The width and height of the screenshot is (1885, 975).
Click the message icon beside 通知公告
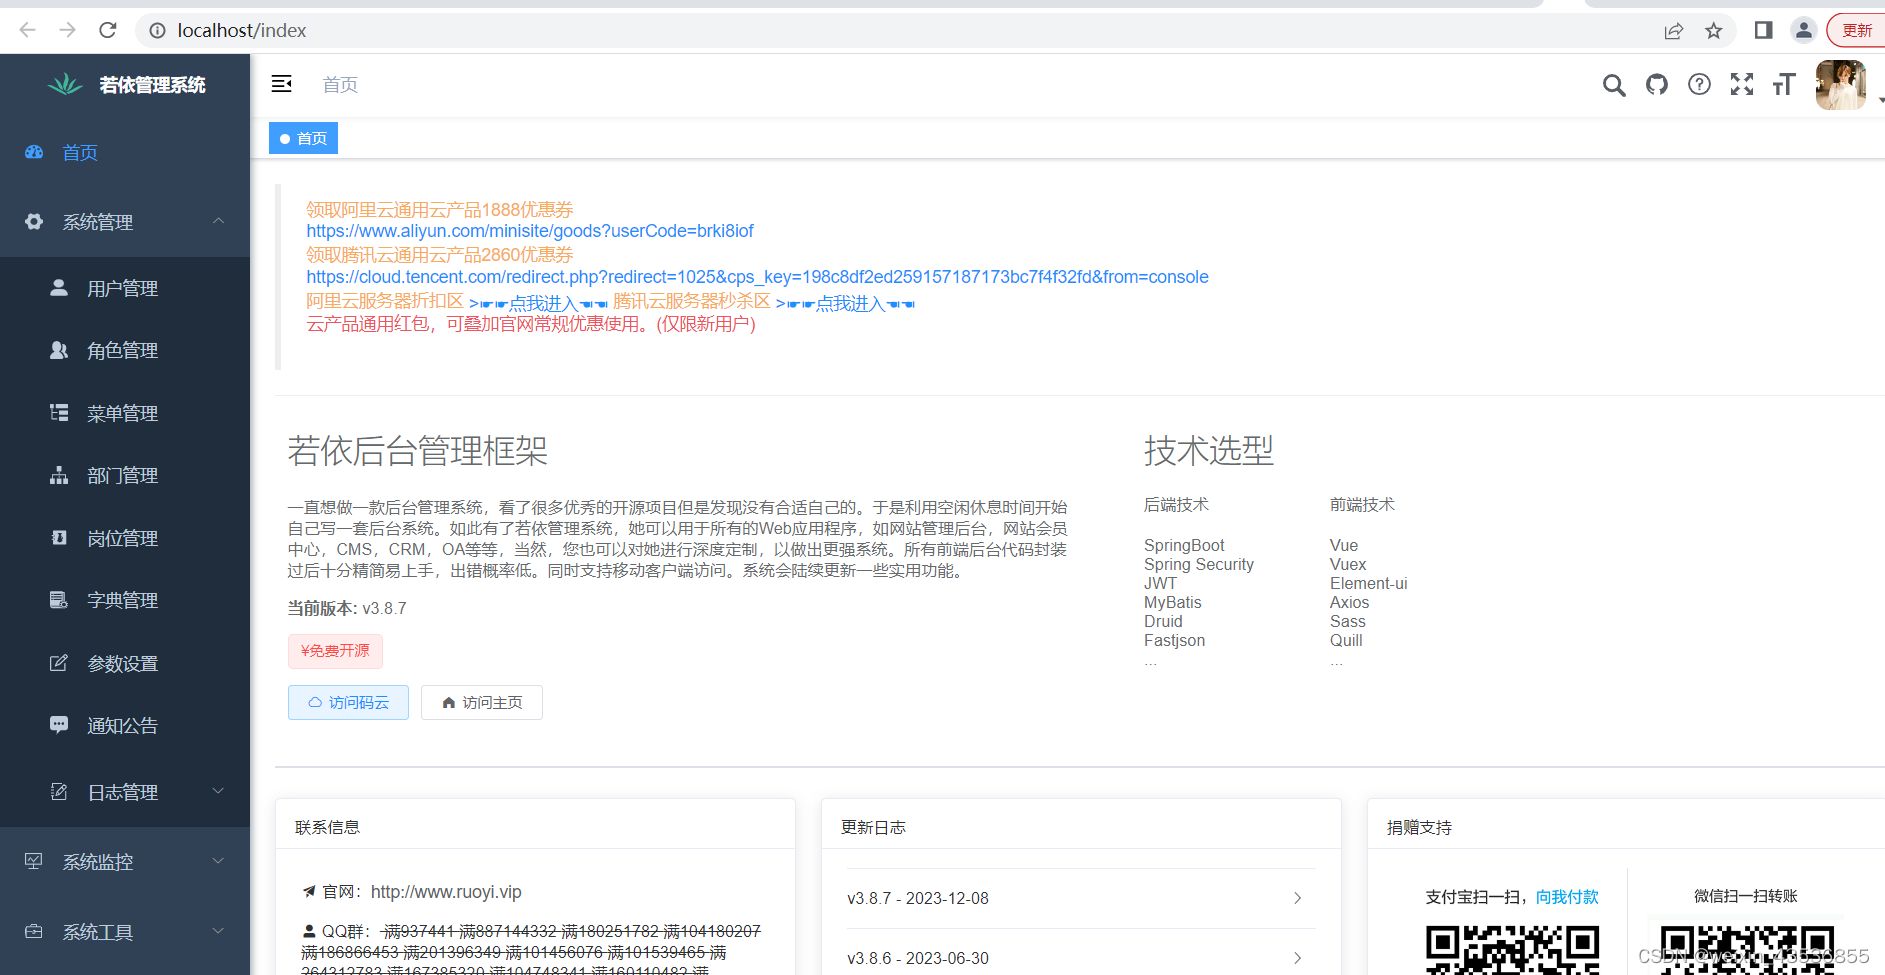(x=59, y=724)
